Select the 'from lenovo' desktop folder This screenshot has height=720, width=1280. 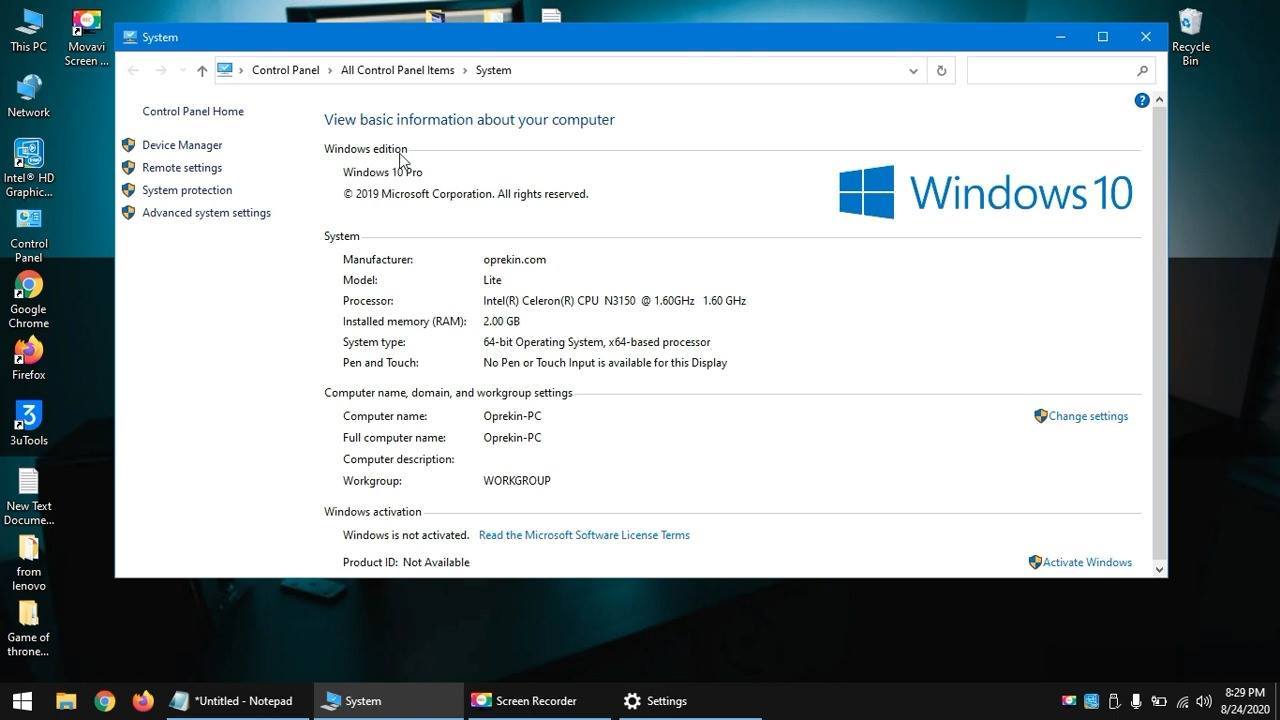click(28, 562)
